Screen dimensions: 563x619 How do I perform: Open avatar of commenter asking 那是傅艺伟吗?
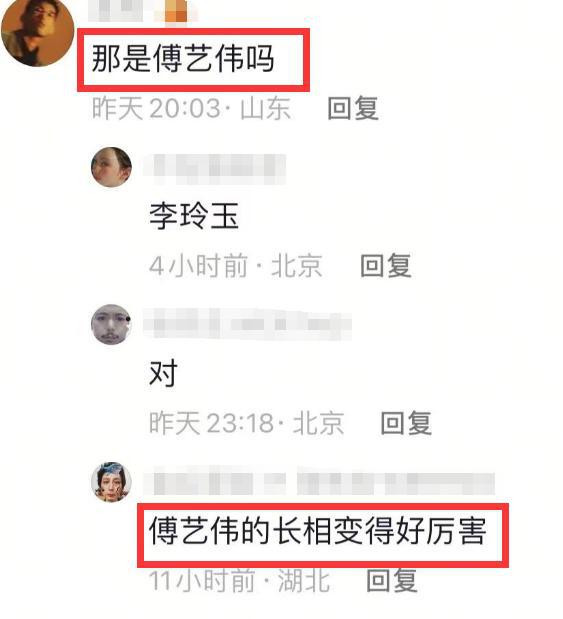(x=38, y=32)
